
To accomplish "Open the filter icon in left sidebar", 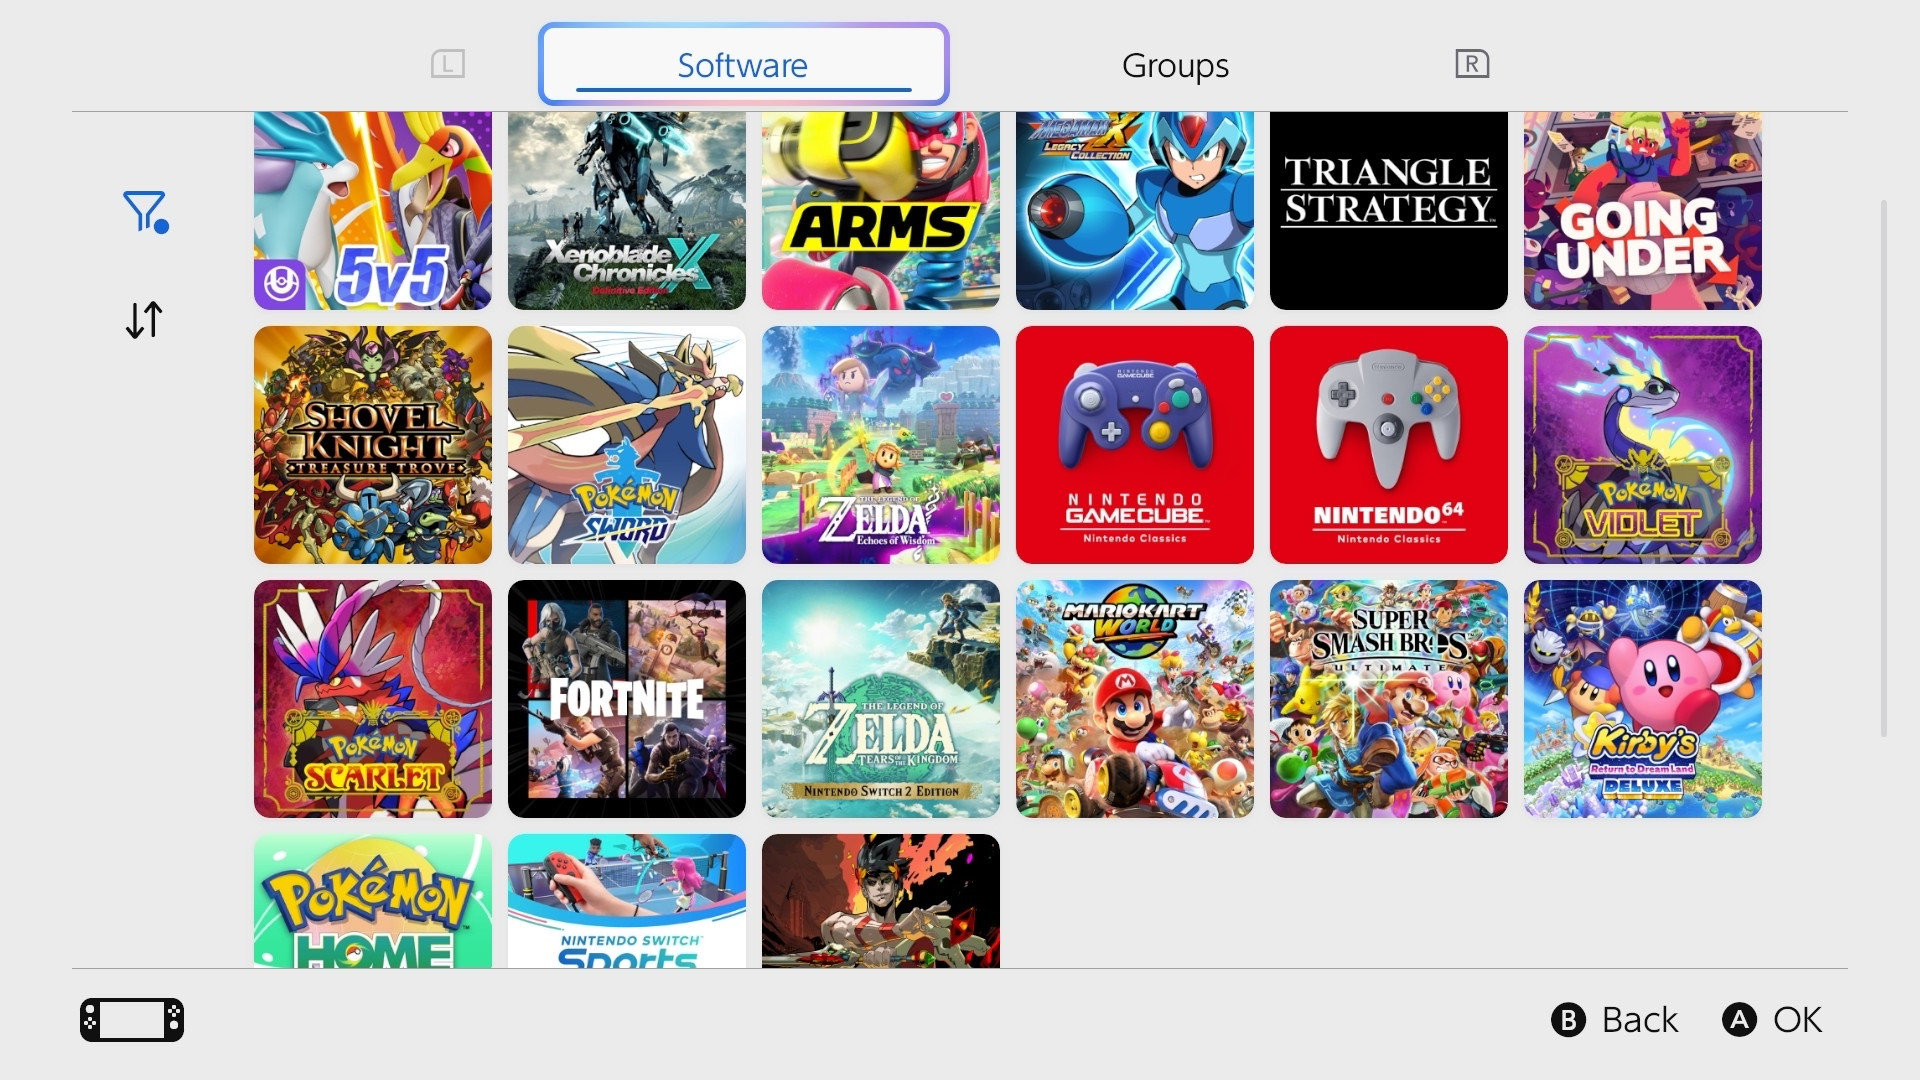I will pyautogui.click(x=145, y=212).
